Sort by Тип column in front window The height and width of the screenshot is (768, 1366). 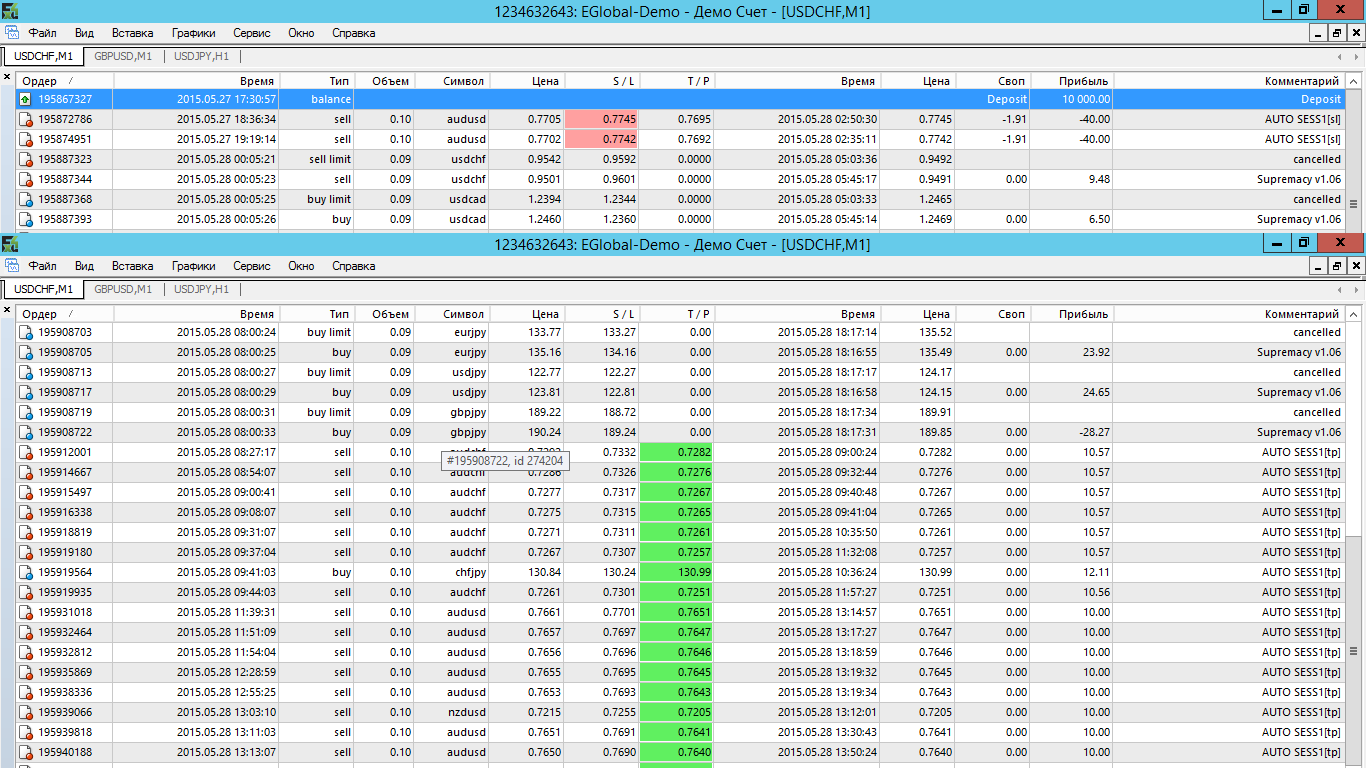317,314
